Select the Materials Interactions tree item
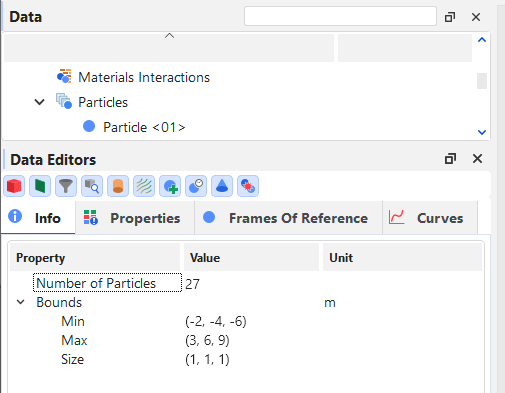505x393 pixels. (144, 77)
